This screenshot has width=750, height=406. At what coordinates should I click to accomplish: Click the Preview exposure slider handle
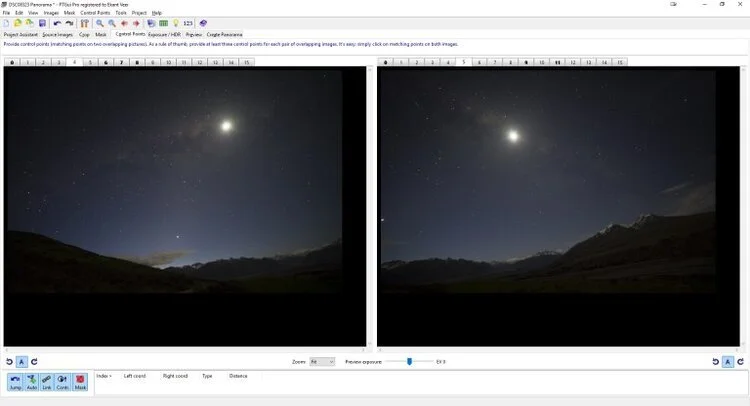(409, 362)
